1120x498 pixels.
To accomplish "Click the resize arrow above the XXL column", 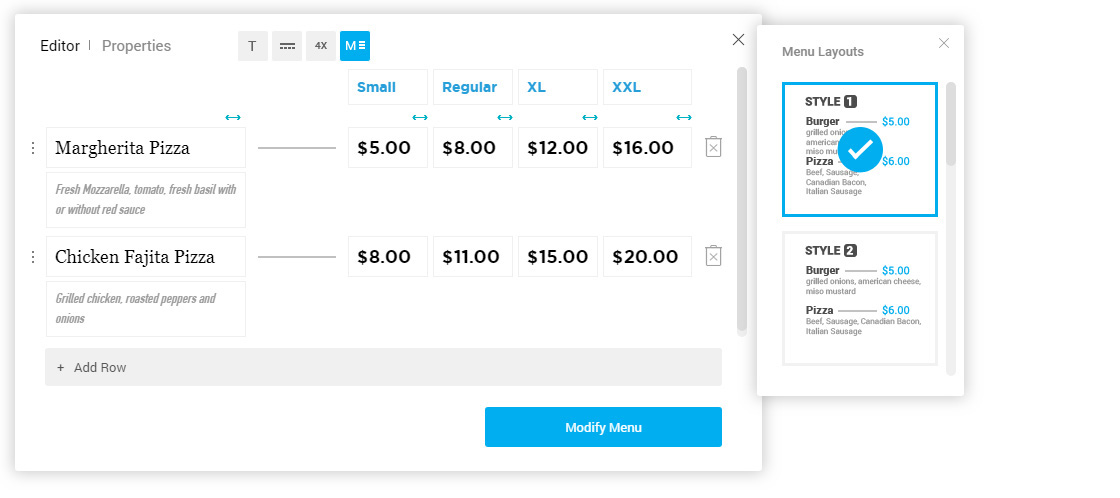I will [x=684, y=117].
